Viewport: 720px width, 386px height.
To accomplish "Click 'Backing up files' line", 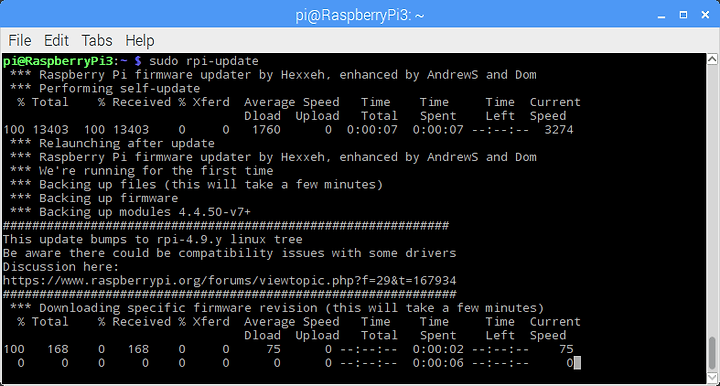I will (197, 185).
